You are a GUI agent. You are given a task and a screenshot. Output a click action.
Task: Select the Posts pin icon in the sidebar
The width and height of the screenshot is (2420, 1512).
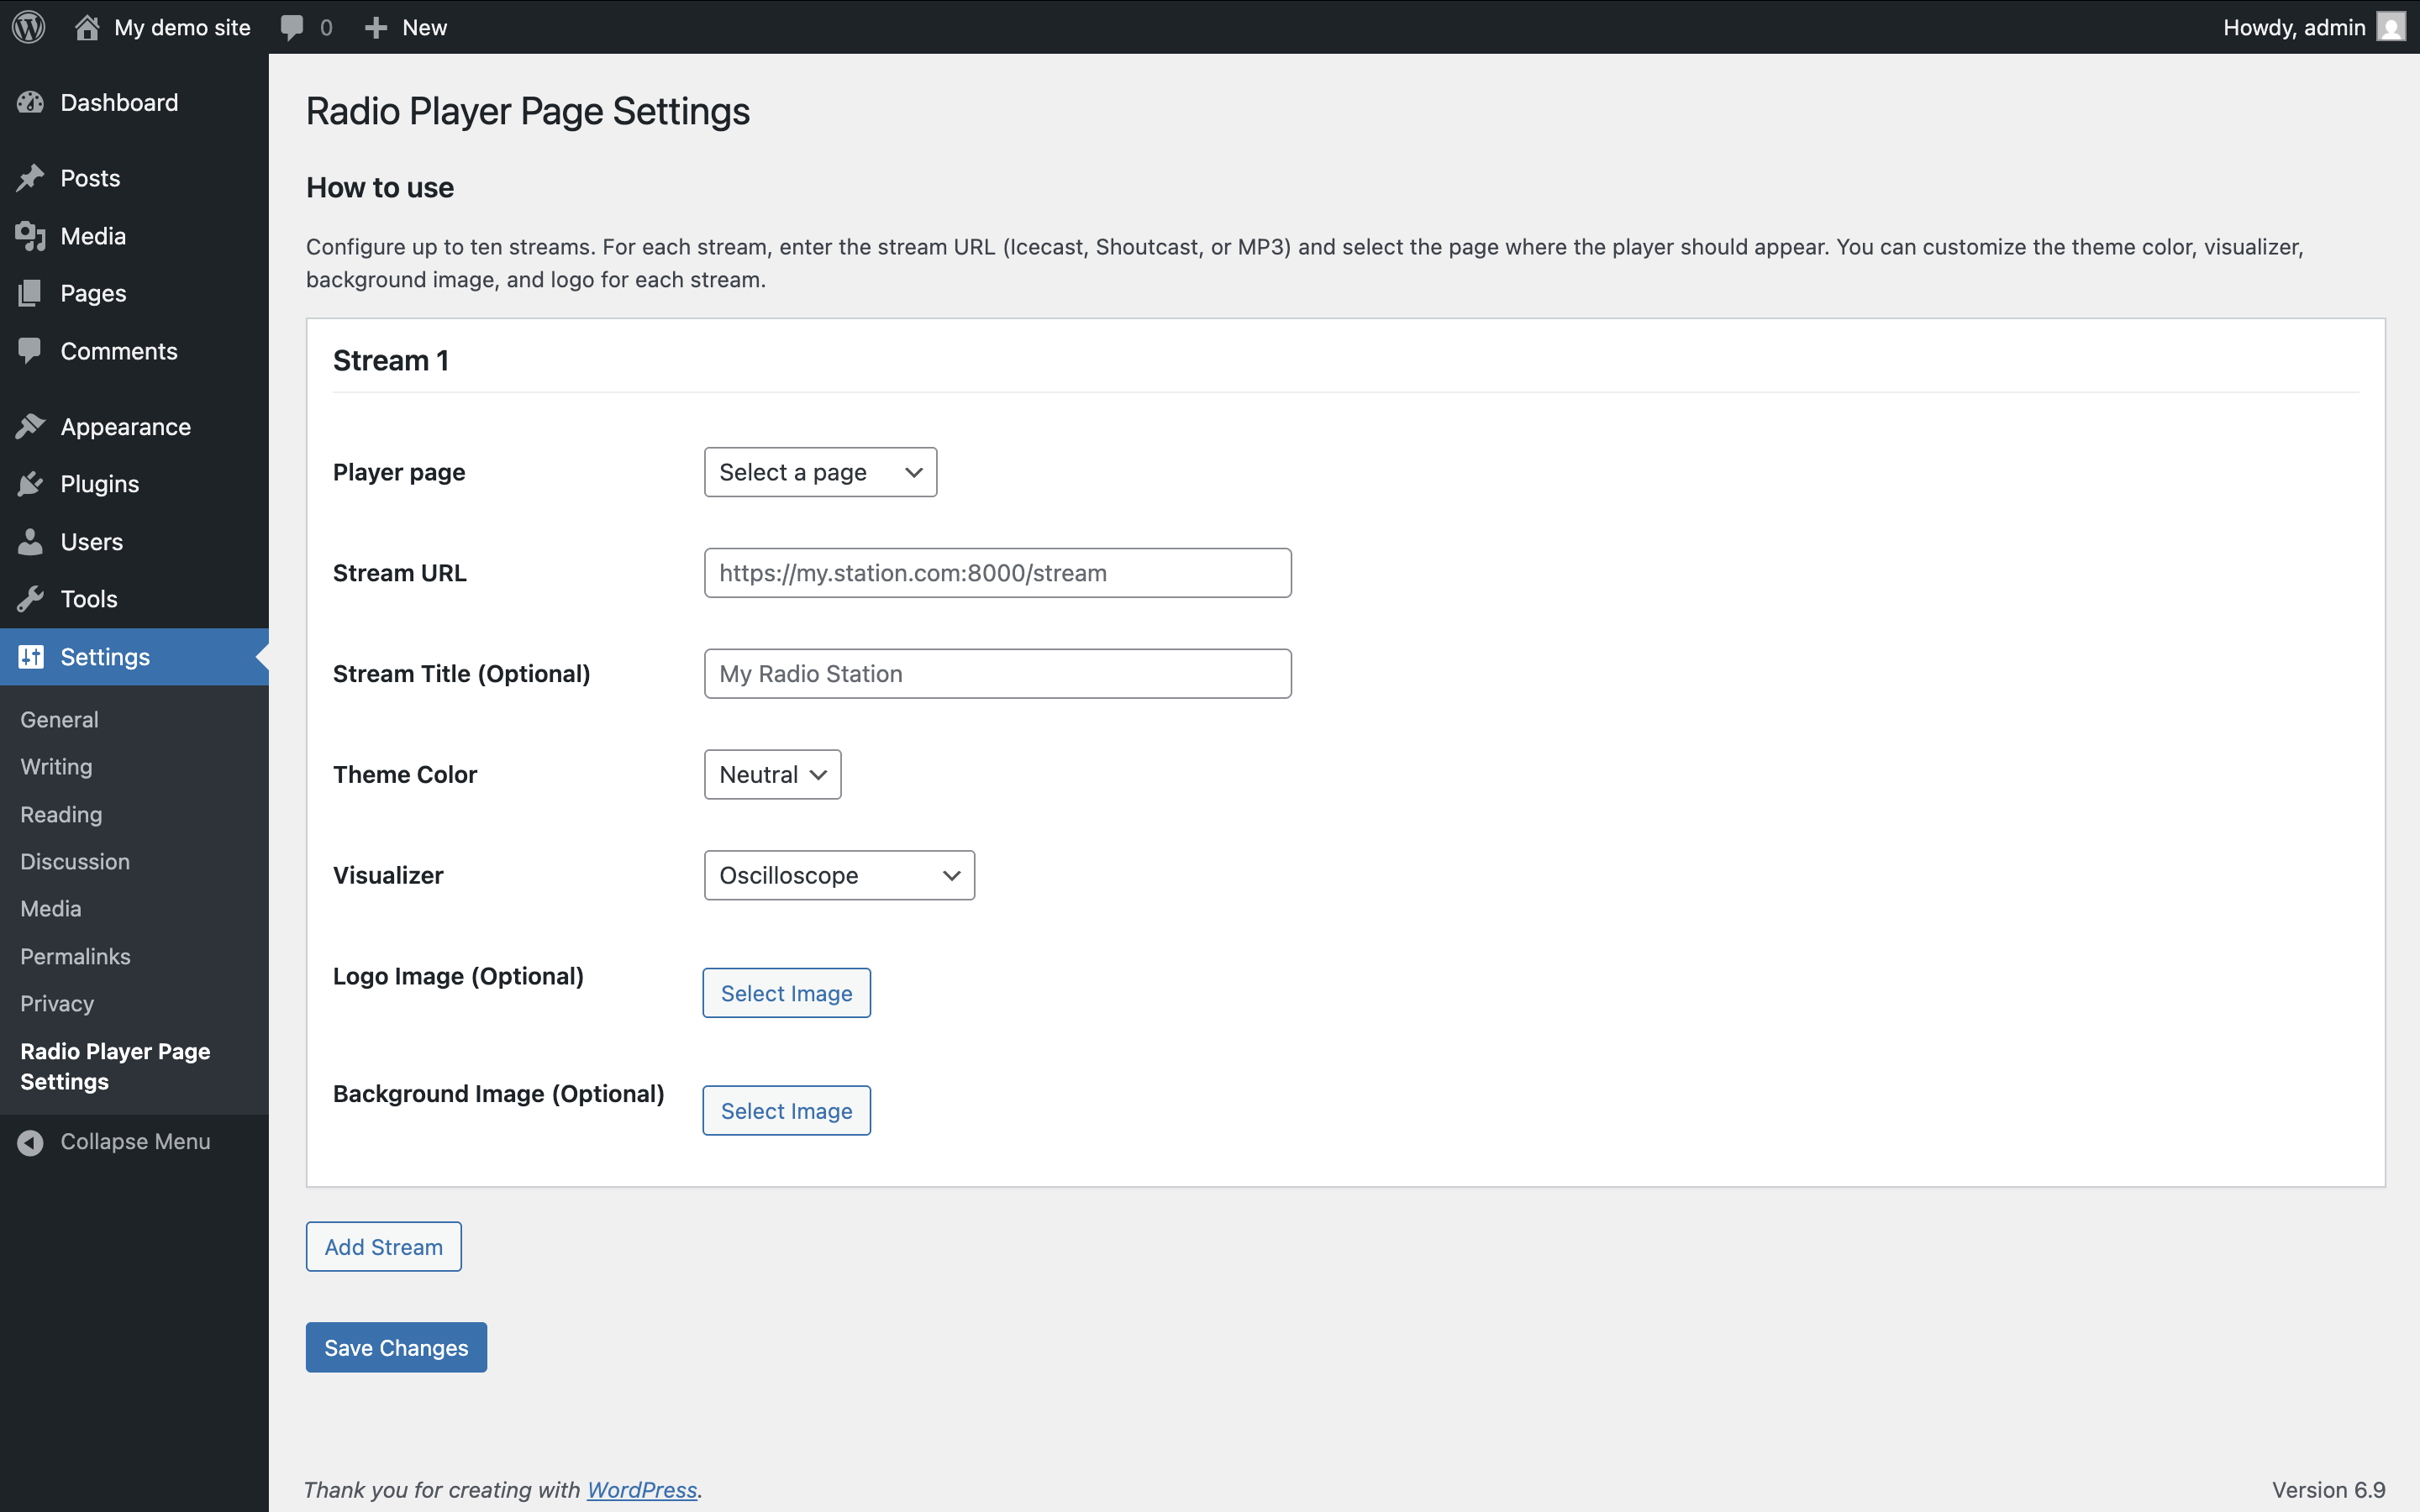coord(32,177)
